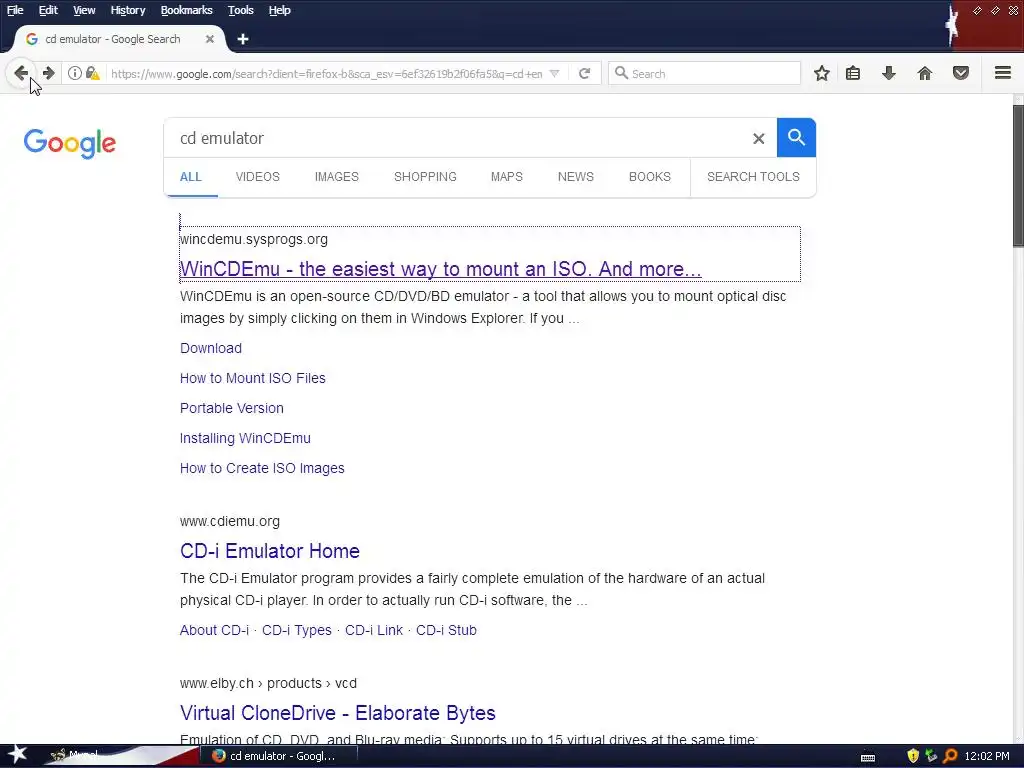Open the star start button on the taskbar
Image resolution: width=1024 pixels, height=768 pixels.
coord(17,755)
